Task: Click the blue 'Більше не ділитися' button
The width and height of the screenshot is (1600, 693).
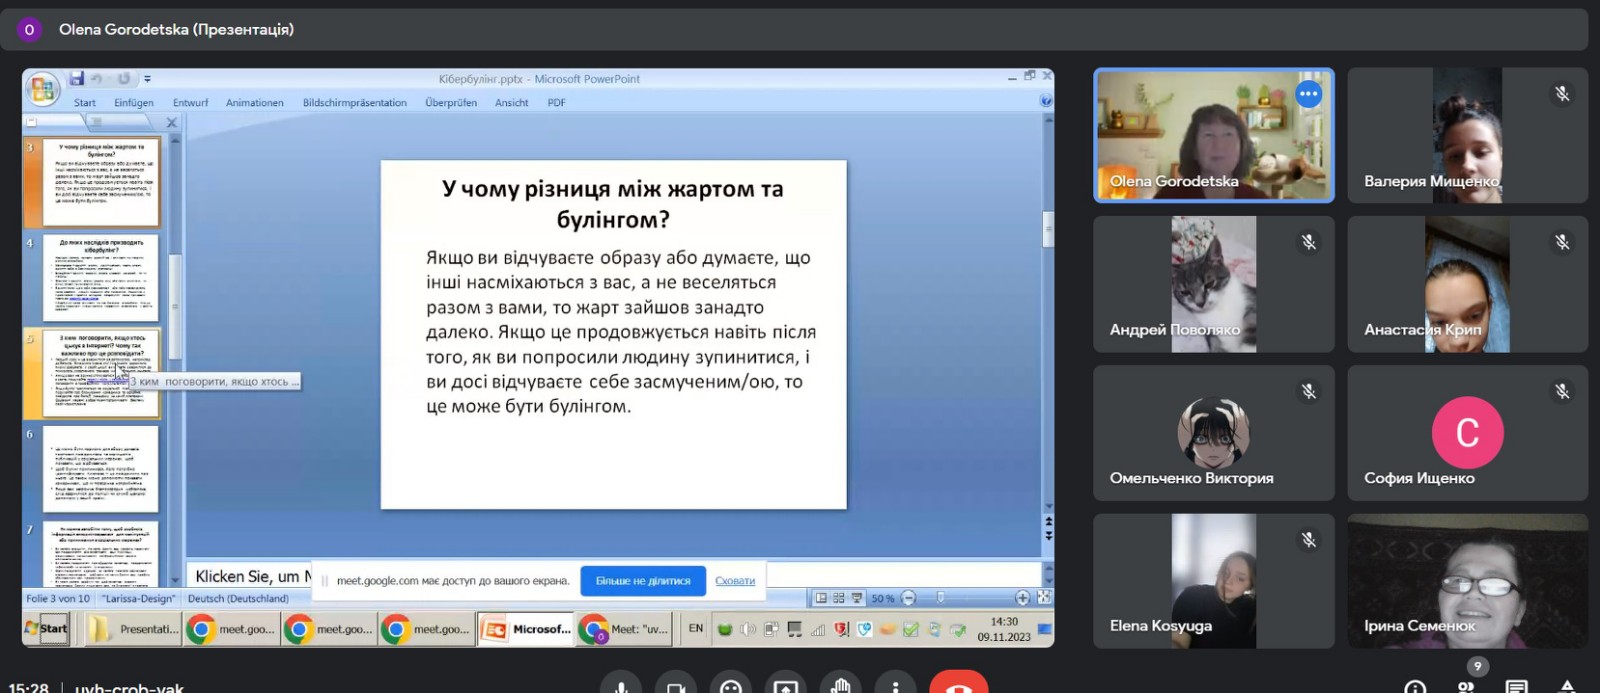Action: pyautogui.click(x=643, y=581)
